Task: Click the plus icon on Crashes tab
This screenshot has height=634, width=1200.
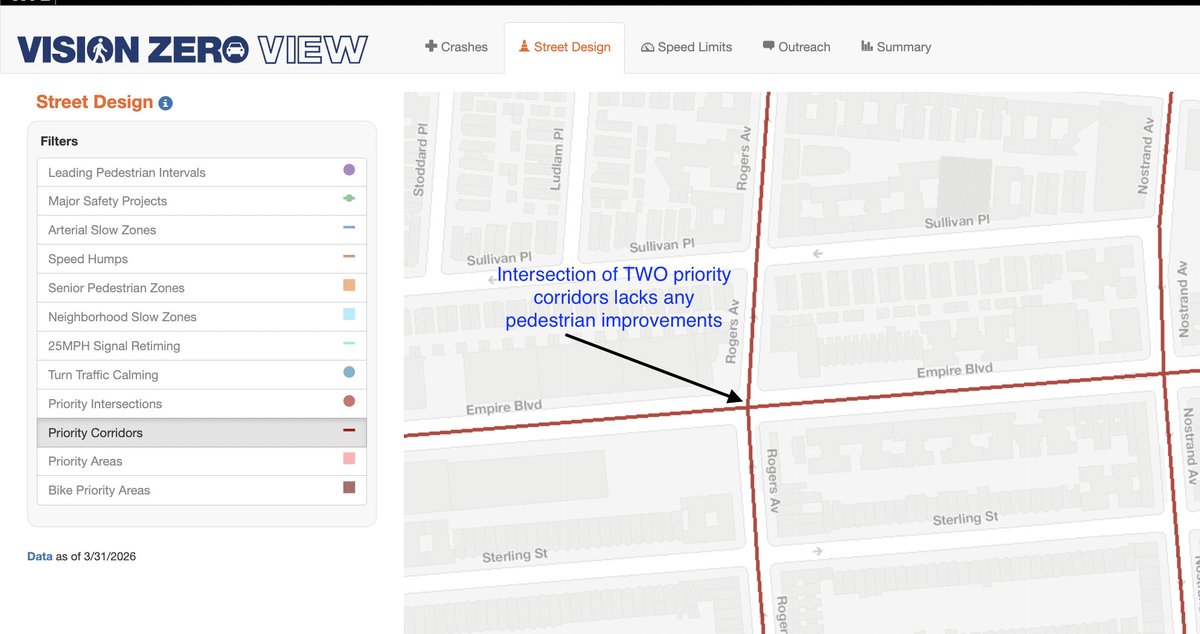Action: [431, 46]
